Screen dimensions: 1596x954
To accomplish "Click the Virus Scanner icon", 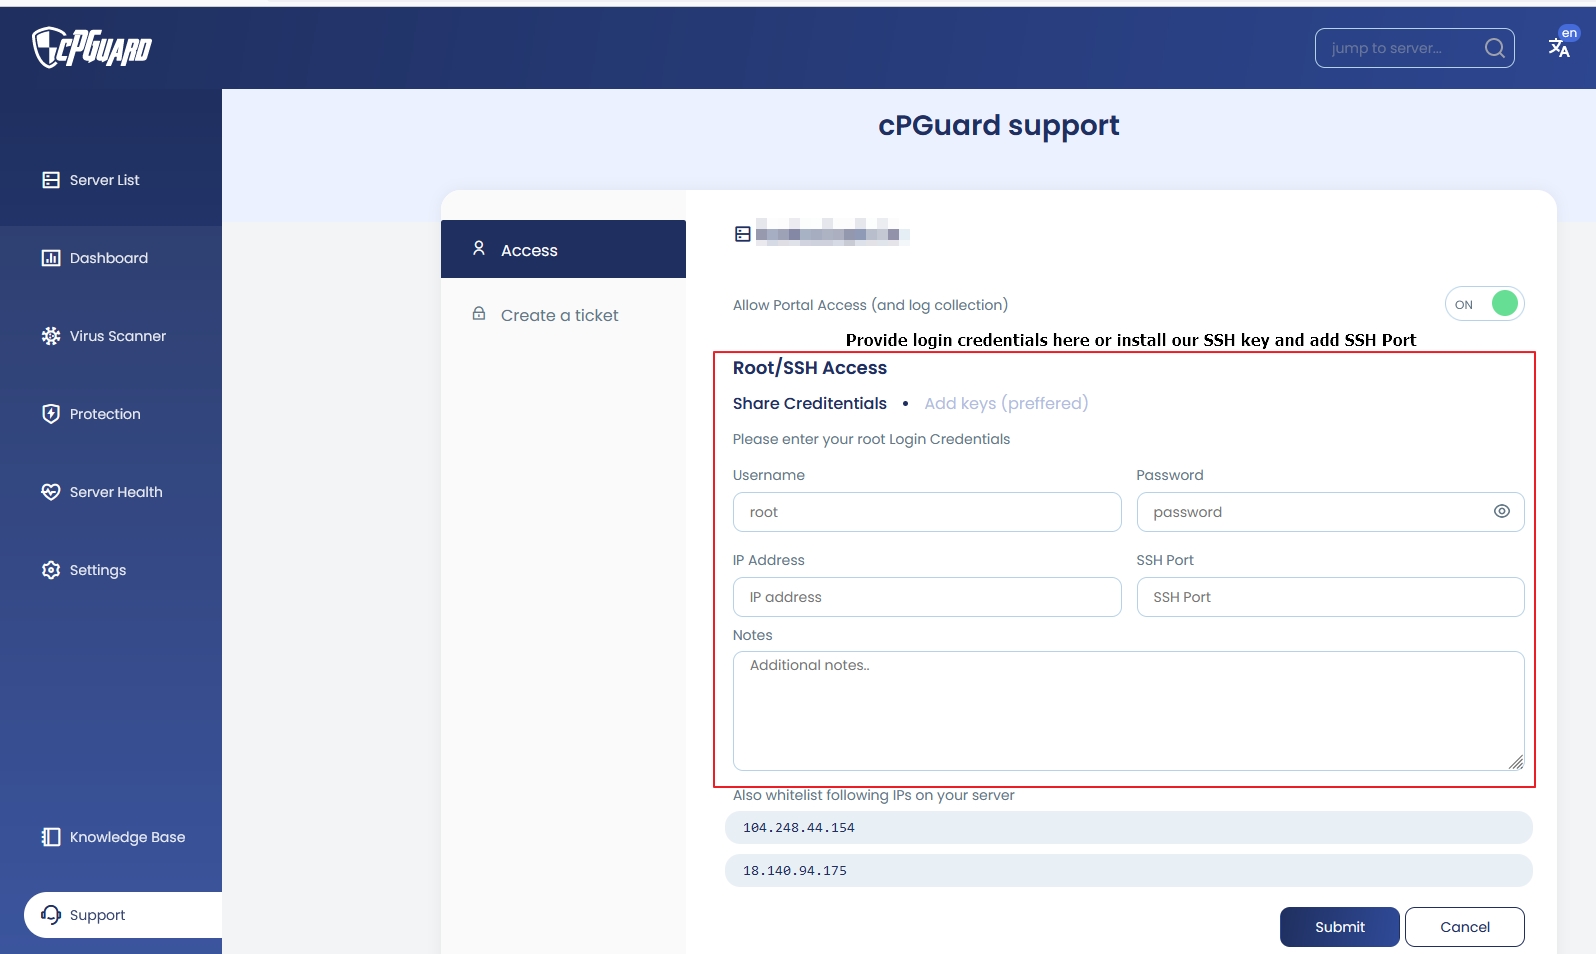I will tap(51, 336).
